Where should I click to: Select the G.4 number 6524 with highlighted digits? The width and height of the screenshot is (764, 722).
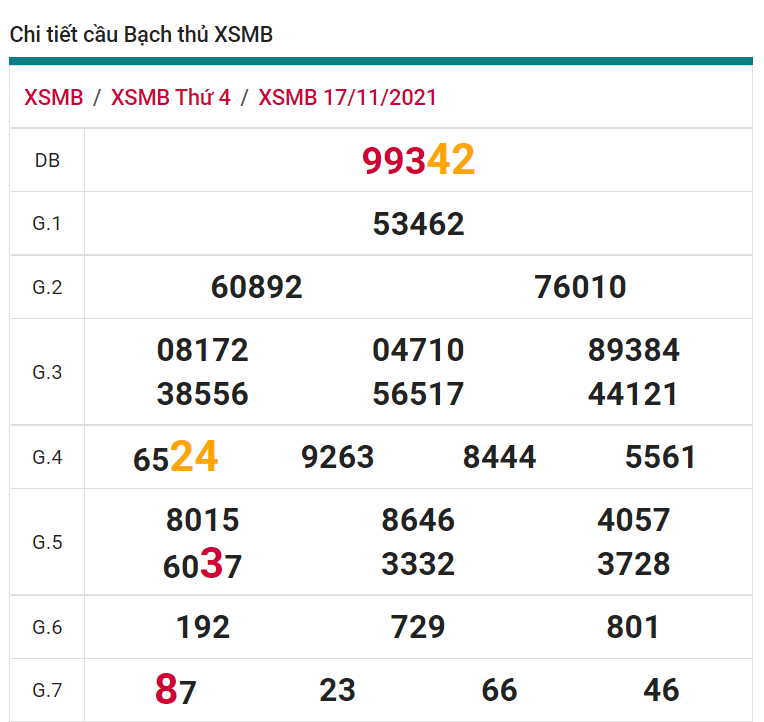(175, 458)
